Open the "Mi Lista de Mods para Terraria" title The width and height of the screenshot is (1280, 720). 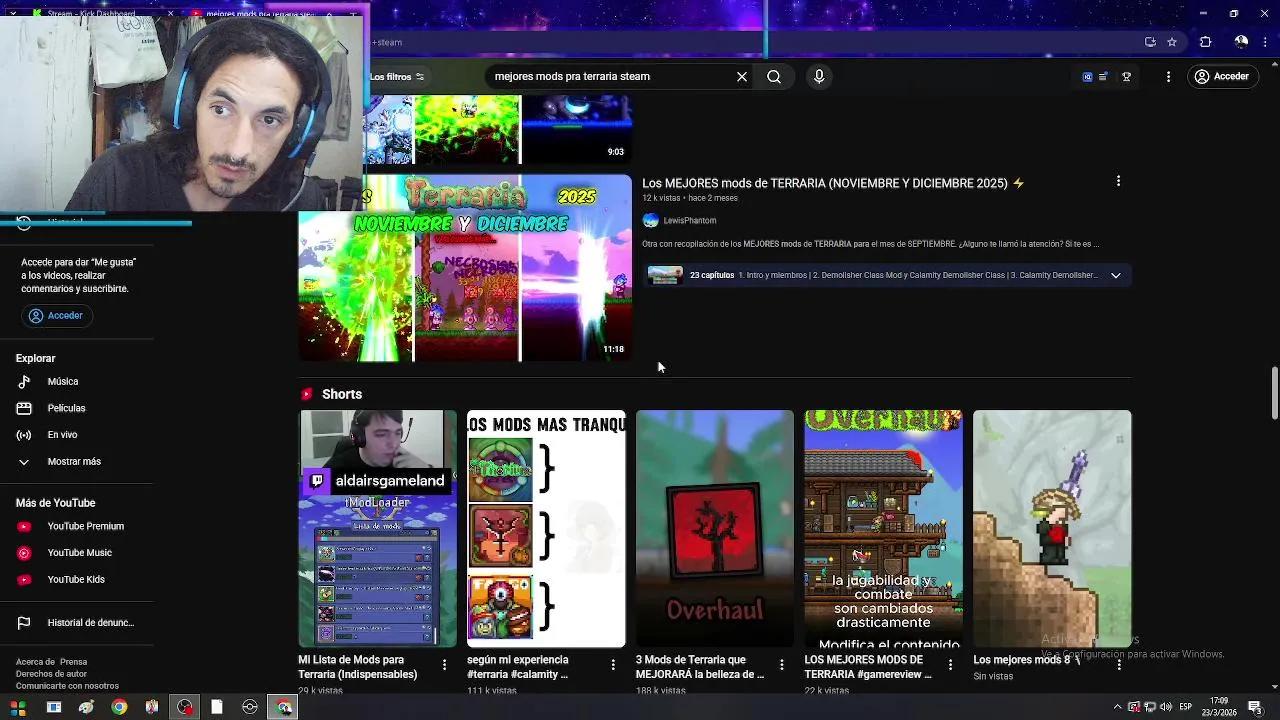358,667
